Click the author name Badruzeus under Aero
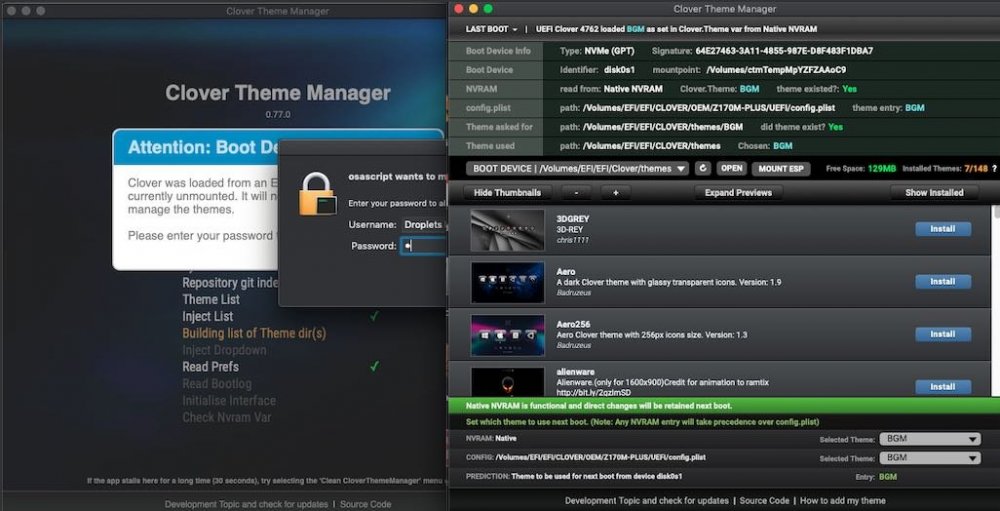Viewport: 1000px width, 511px height. (x=573, y=292)
